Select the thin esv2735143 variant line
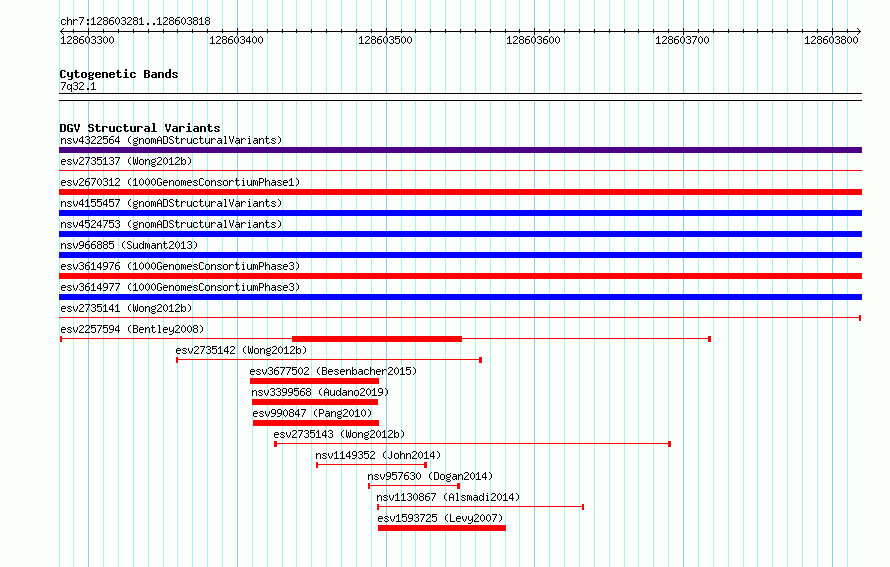890x567 pixels. 473,444
